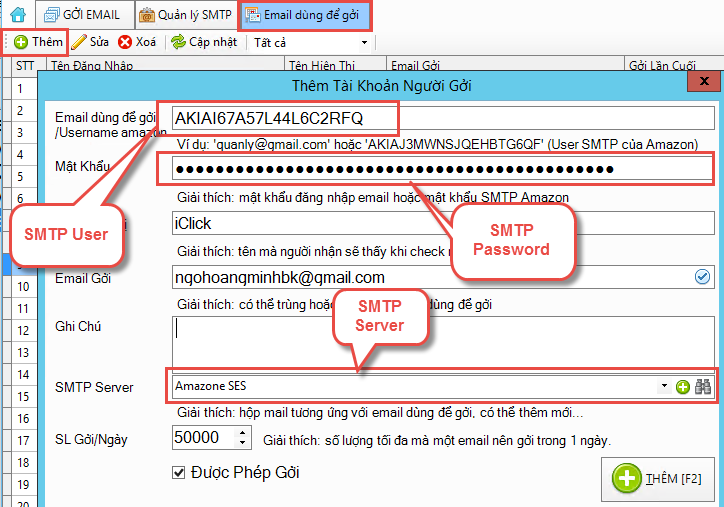Image resolution: width=724 pixels, height=507 pixels.
Task: Click the binoculars search icon for SMTP Server
Action: point(703,386)
